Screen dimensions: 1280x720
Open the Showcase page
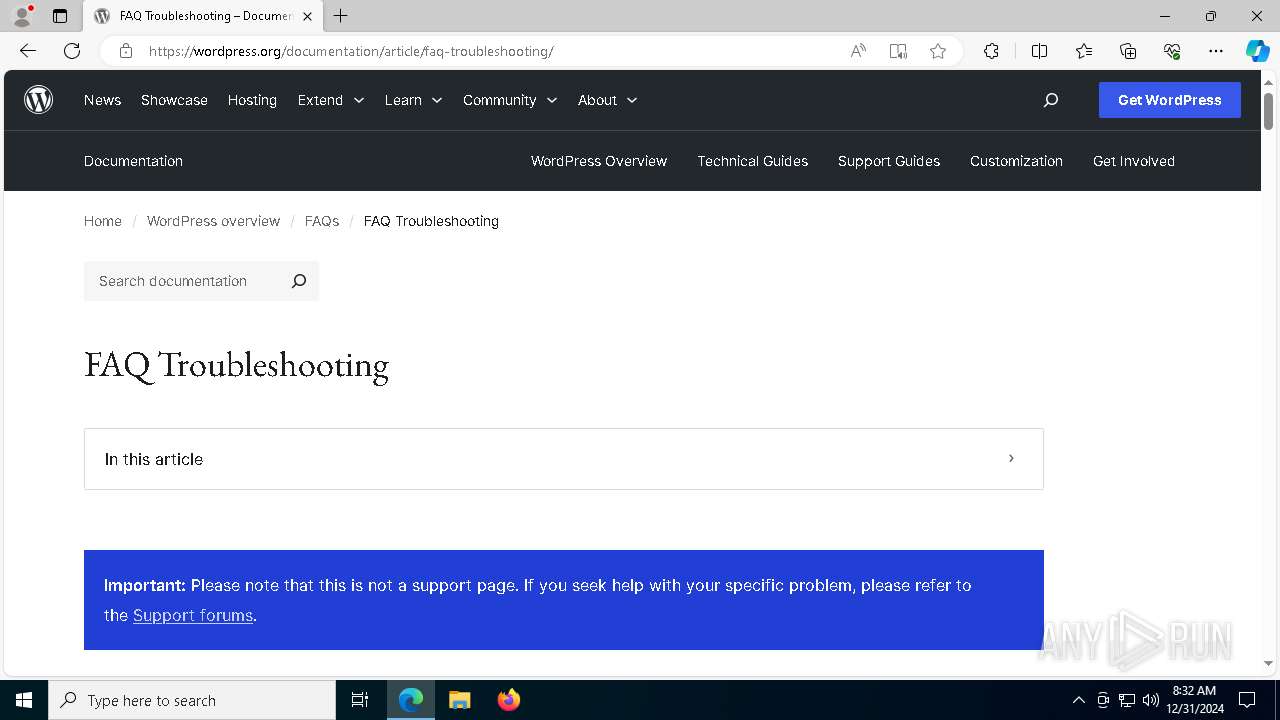click(174, 100)
